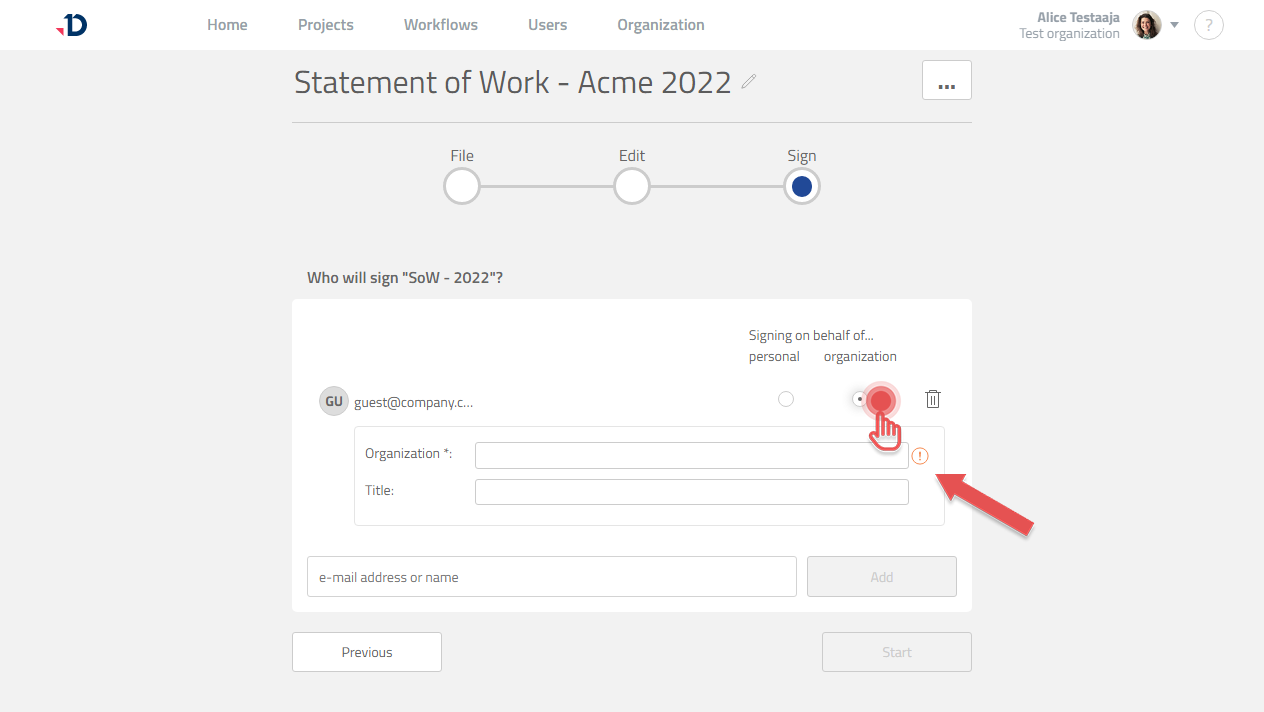Select signing on personal behalf
Screen dimensions: 1264x712
pyautogui.click(x=785, y=398)
